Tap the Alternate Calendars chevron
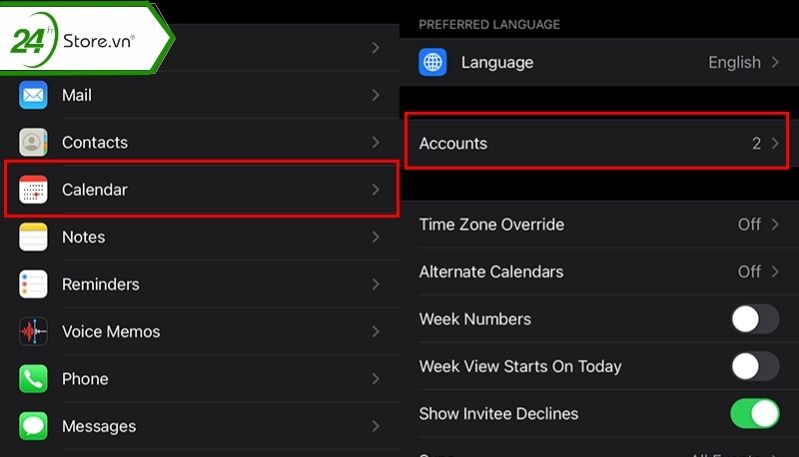 click(x=775, y=272)
